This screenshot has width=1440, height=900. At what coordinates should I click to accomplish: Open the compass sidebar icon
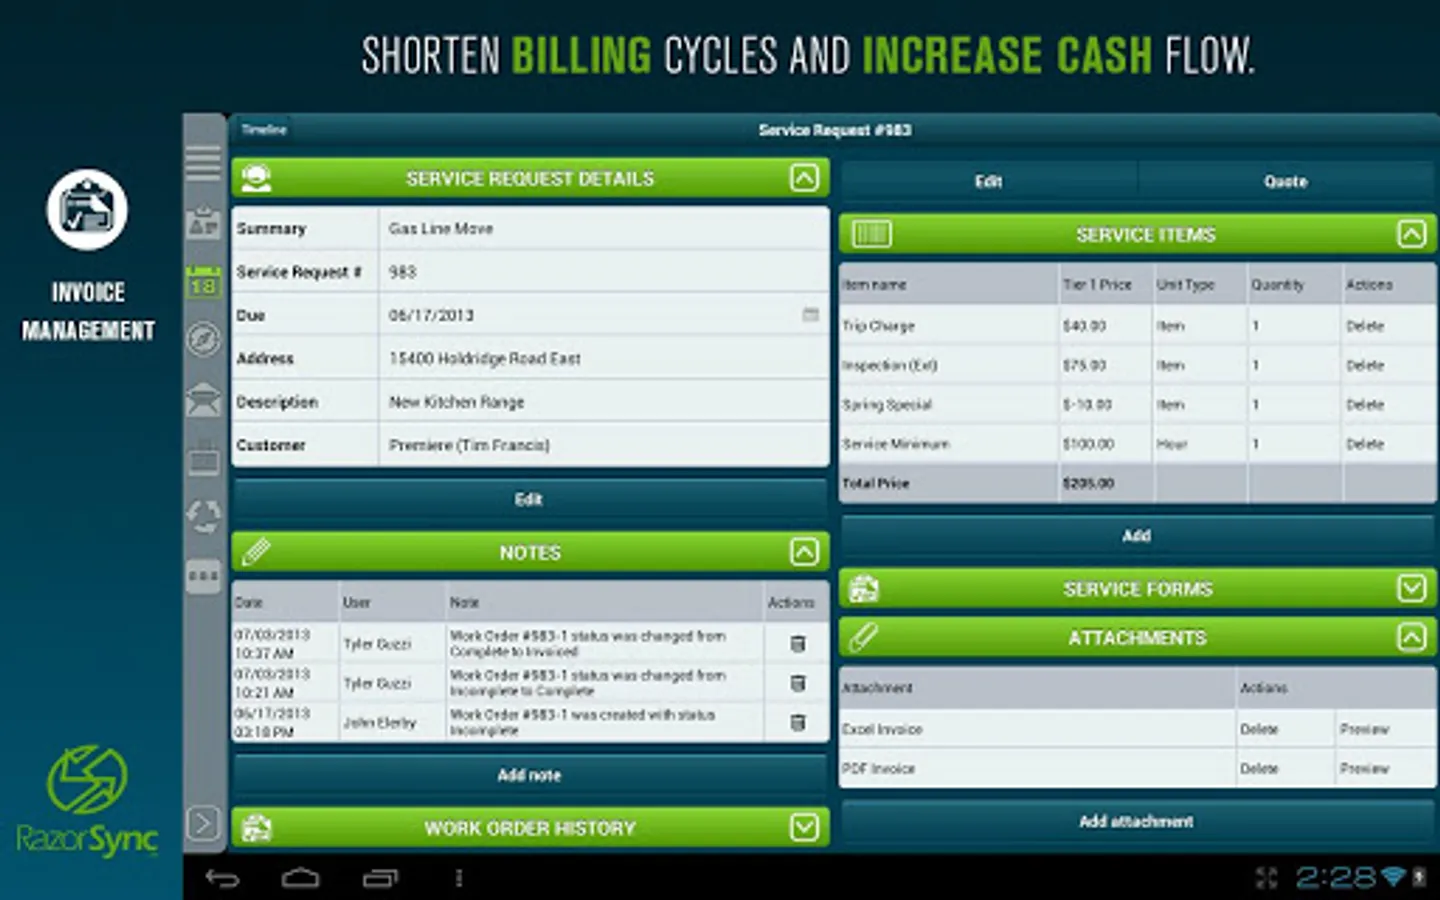pos(203,340)
